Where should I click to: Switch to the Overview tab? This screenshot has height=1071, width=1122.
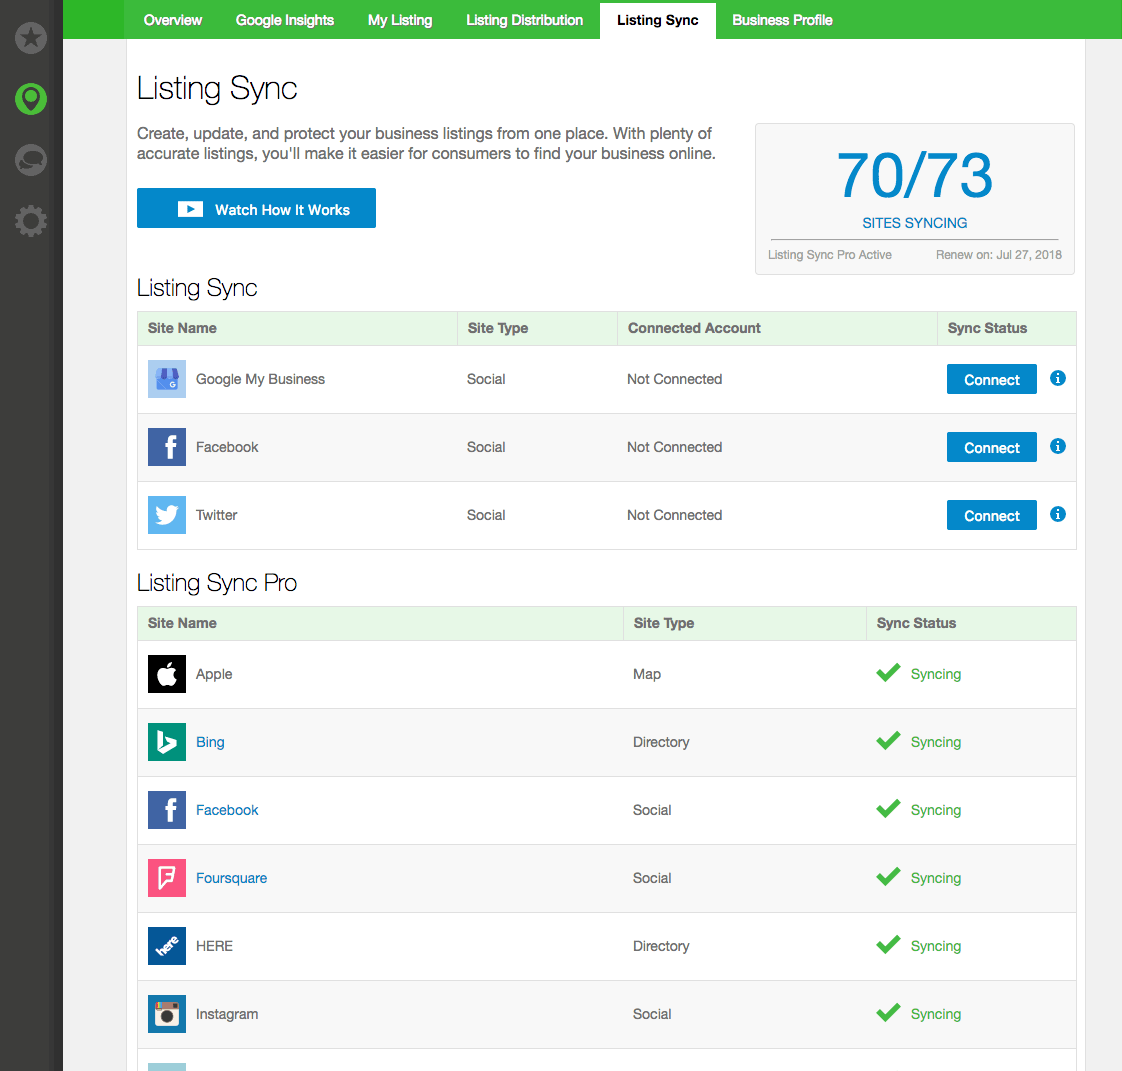172,20
